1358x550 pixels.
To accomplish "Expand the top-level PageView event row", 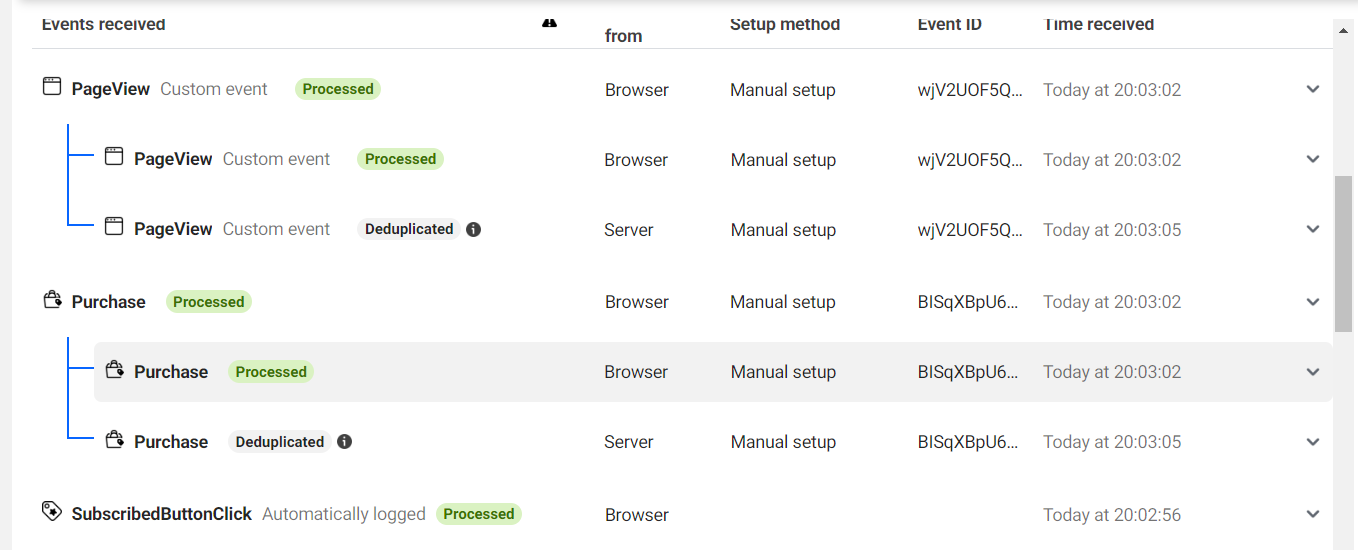I will (x=1313, y=89).
